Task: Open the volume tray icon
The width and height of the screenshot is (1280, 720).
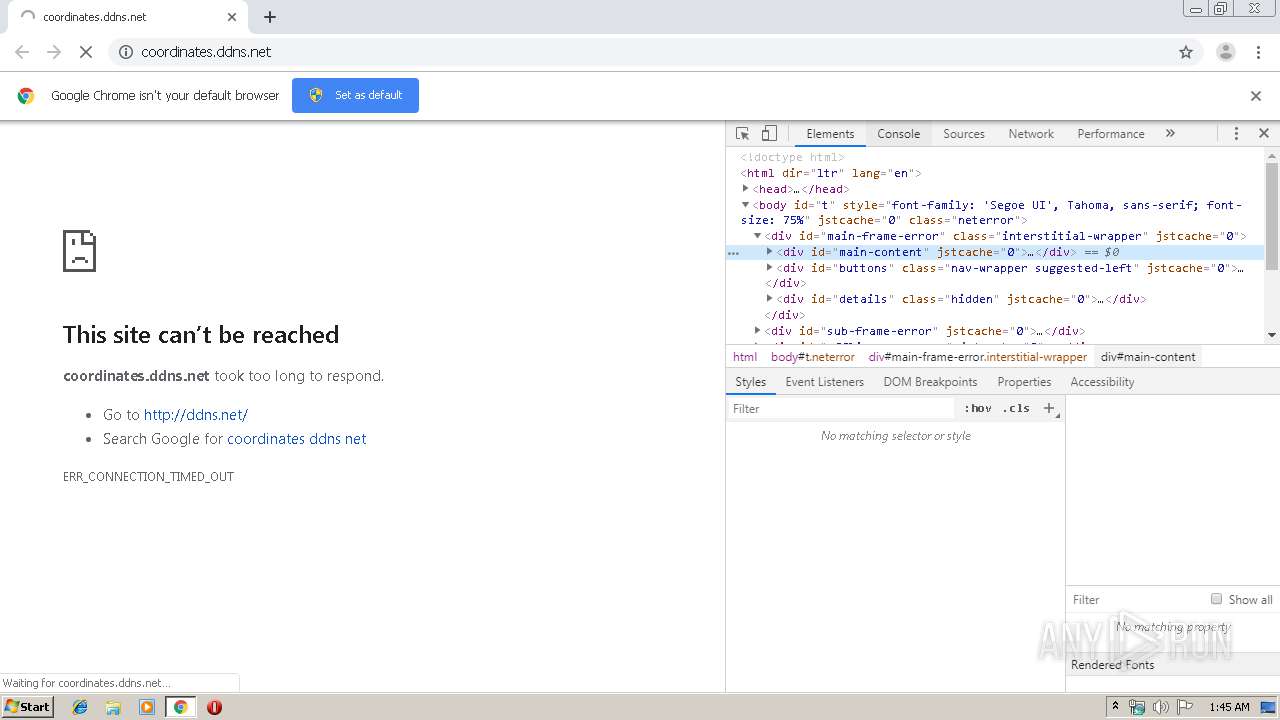Action: click(1161, 707)
